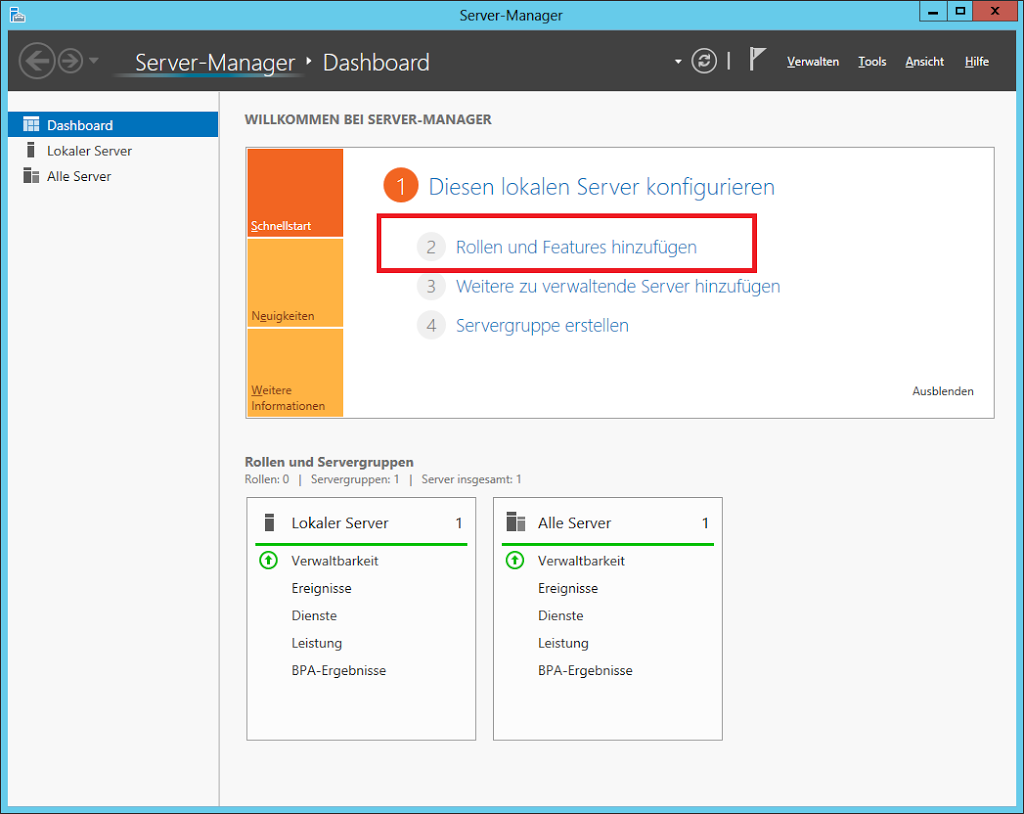Click the Lokaler Server sidebar icon

pyautogui.click(x=31, y=151)
